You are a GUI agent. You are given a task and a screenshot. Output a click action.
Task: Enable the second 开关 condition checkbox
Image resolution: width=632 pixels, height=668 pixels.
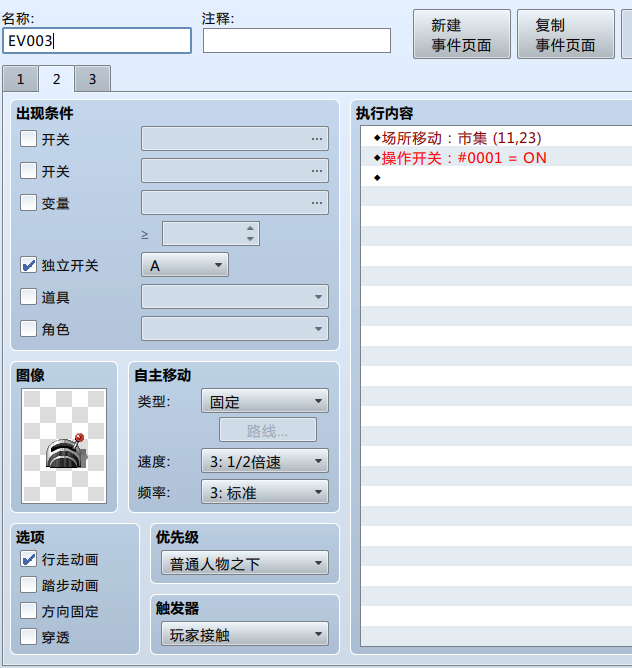(x=29, y=171)
